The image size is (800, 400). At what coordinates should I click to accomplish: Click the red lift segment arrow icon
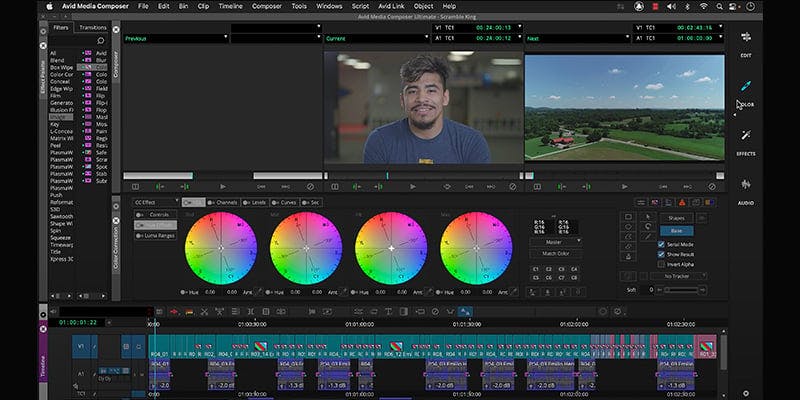(x=174, y=311)
